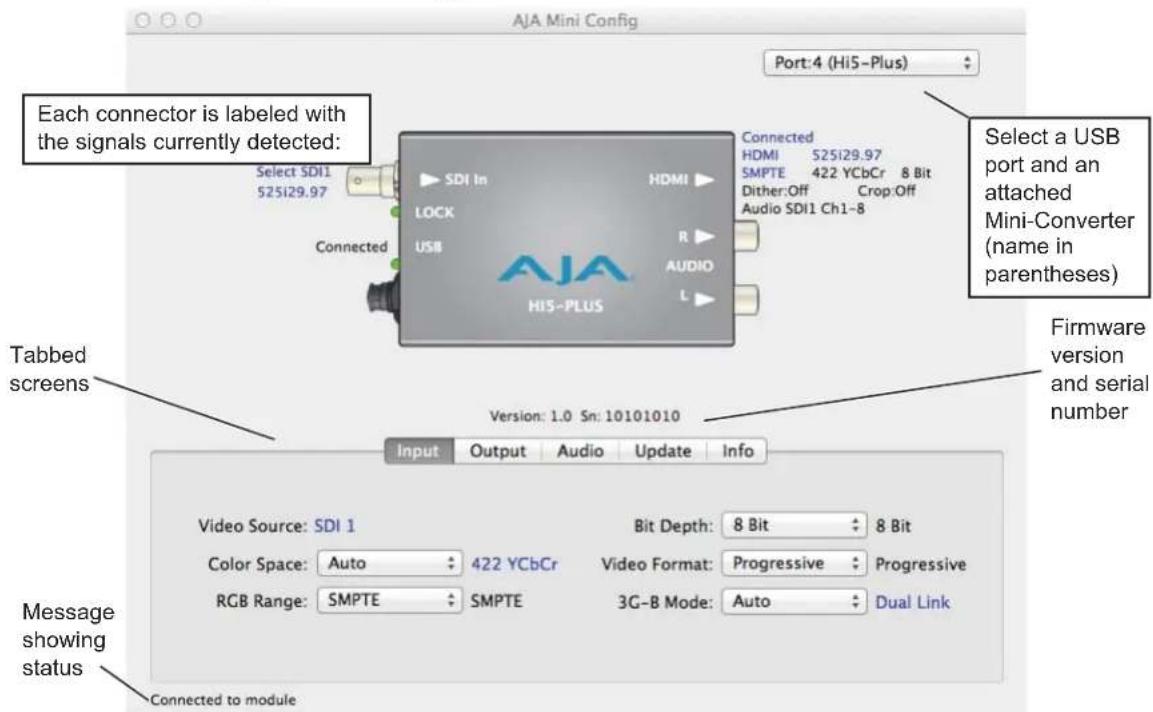Click the Dual Link status text
This screenshot has width=1153, height=712.
(913, 602)
